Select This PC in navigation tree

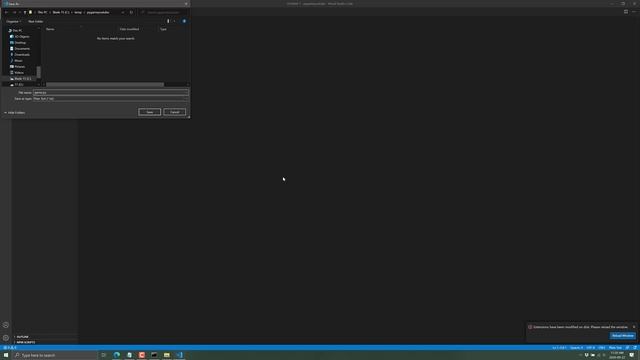[x=17, y=31]
